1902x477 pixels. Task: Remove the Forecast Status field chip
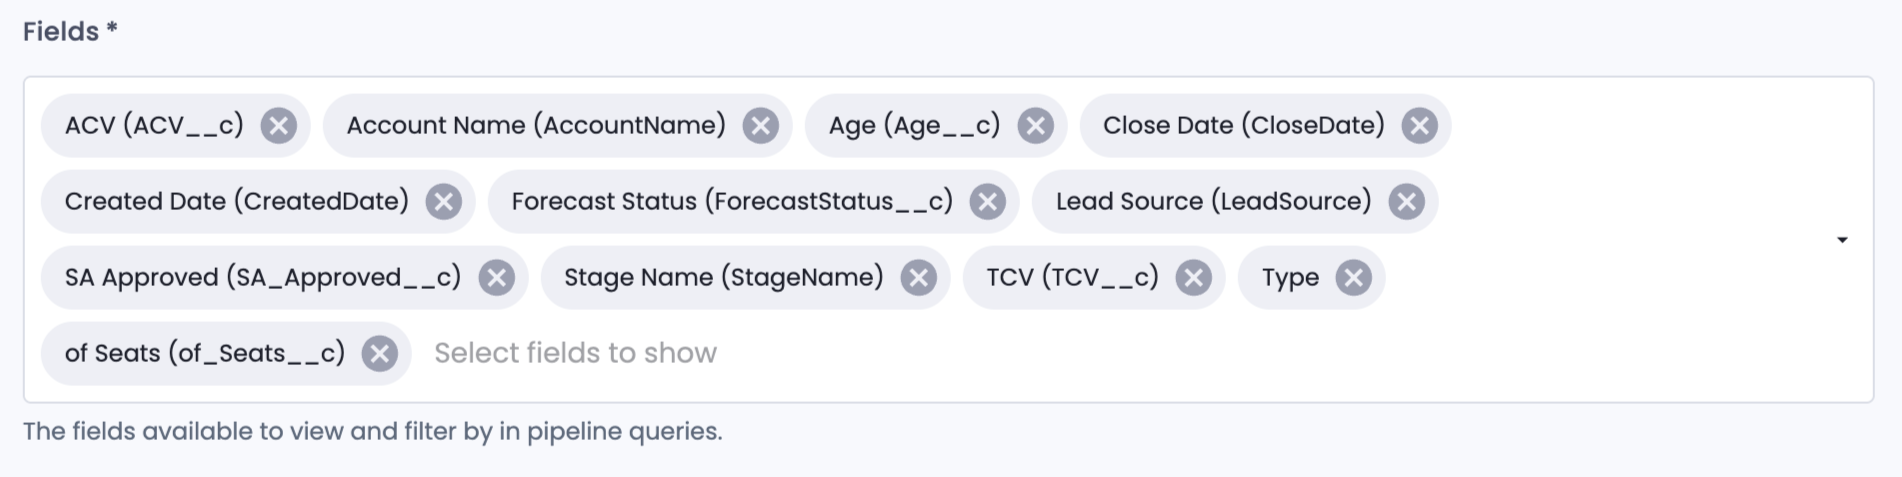(988, 202)
